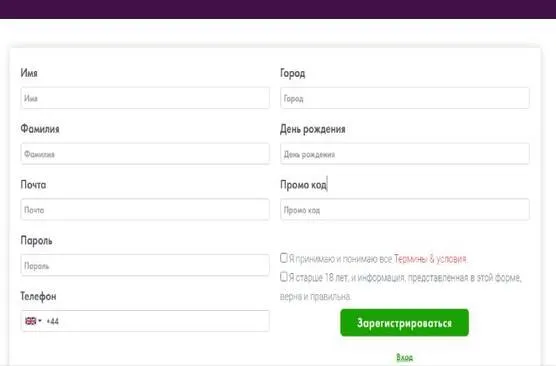Click into the Пароль password field
This screenshot has height=366, width=556.
(145, 265)
